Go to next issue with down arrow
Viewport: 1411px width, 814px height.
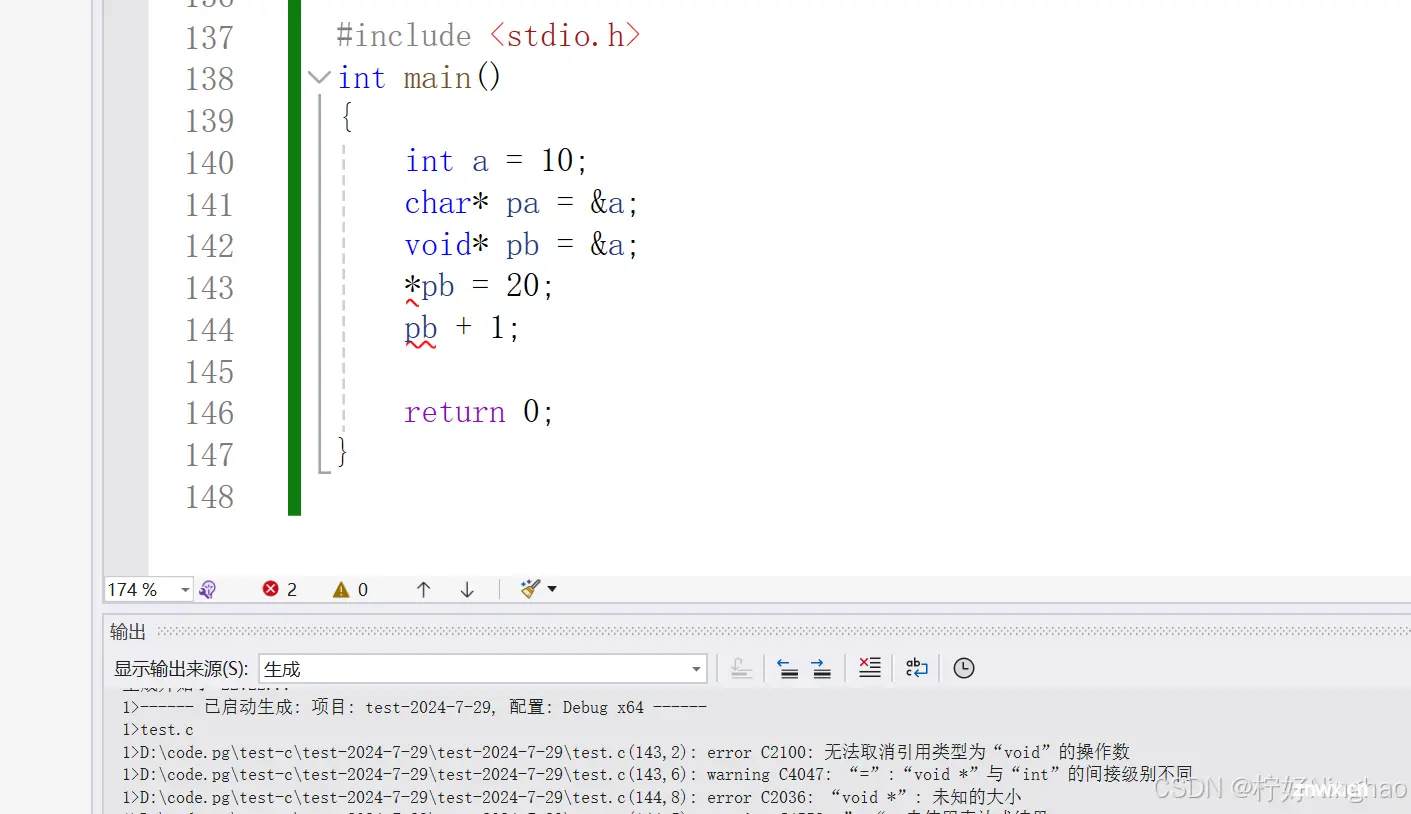[467, 590]
